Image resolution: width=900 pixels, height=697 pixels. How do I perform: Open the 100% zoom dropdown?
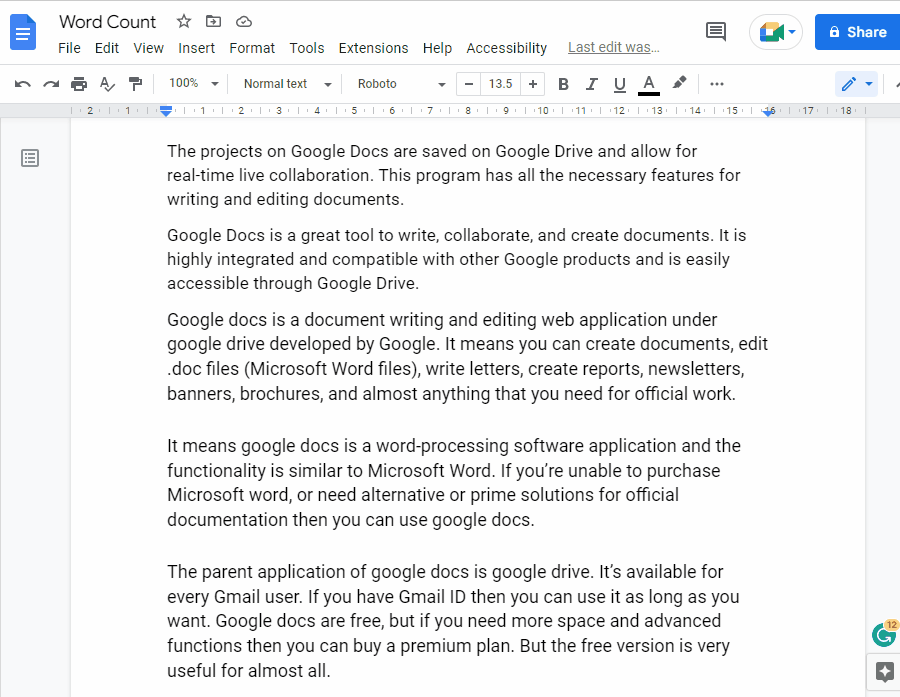pyautogui.click(x=193, y=84)
